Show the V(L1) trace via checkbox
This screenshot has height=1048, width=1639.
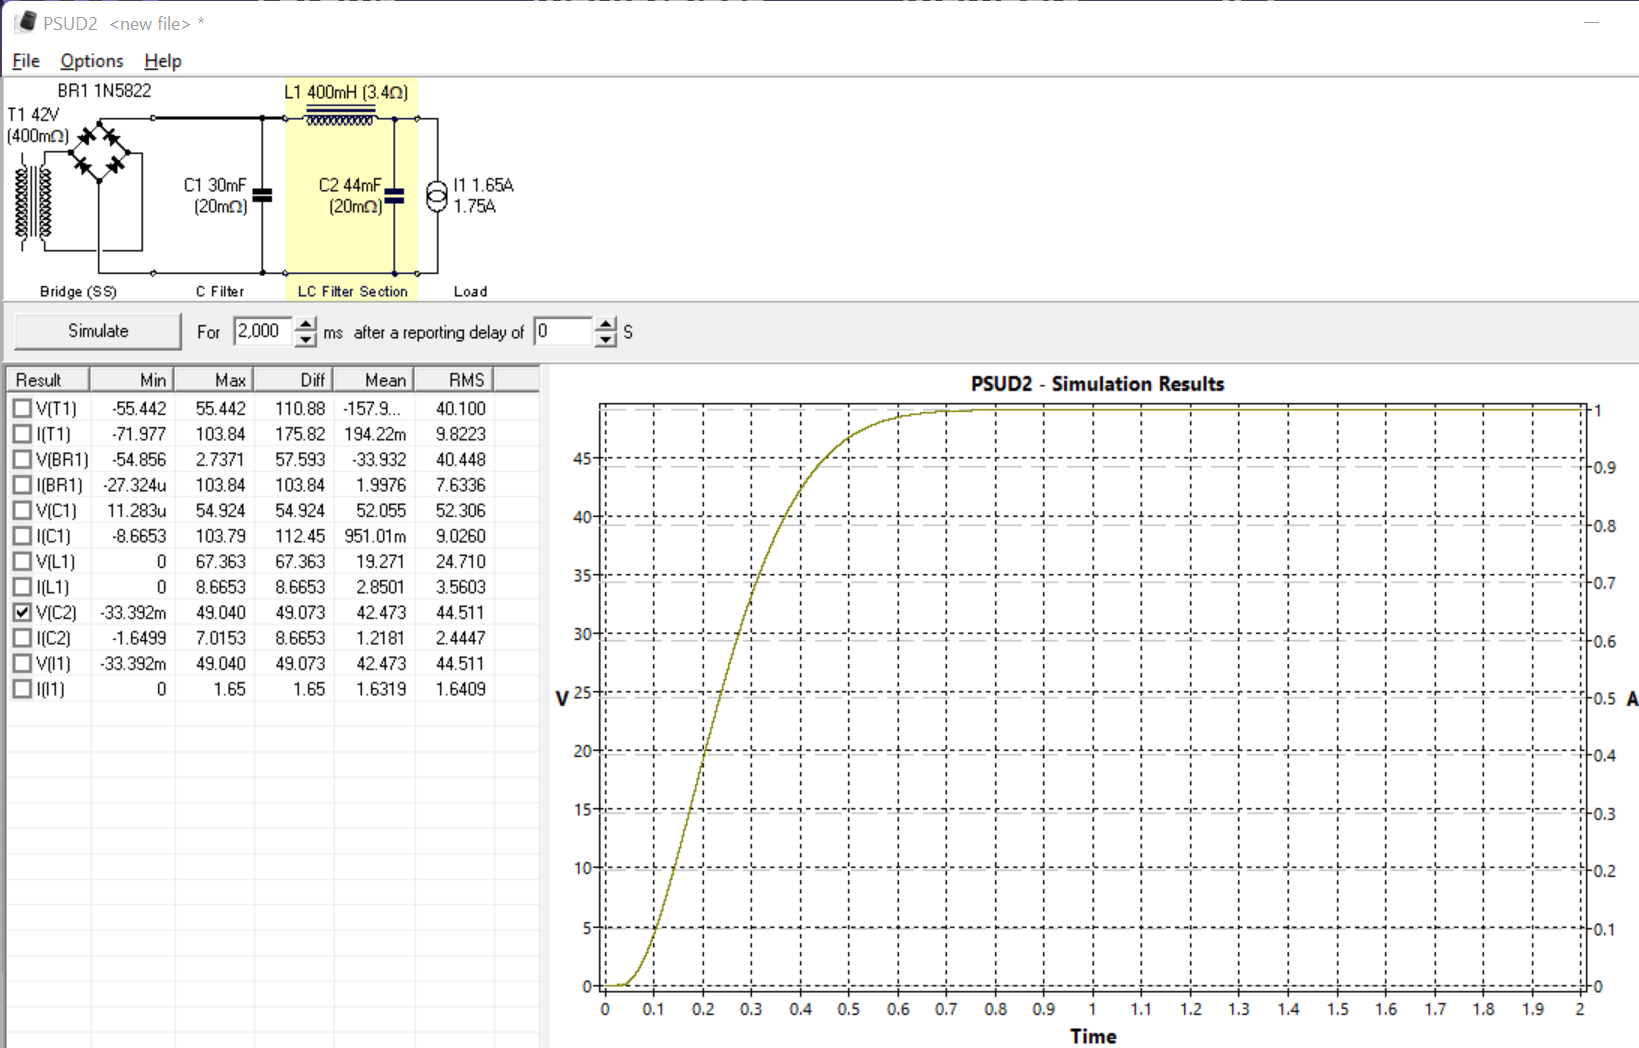coord(22,561)
